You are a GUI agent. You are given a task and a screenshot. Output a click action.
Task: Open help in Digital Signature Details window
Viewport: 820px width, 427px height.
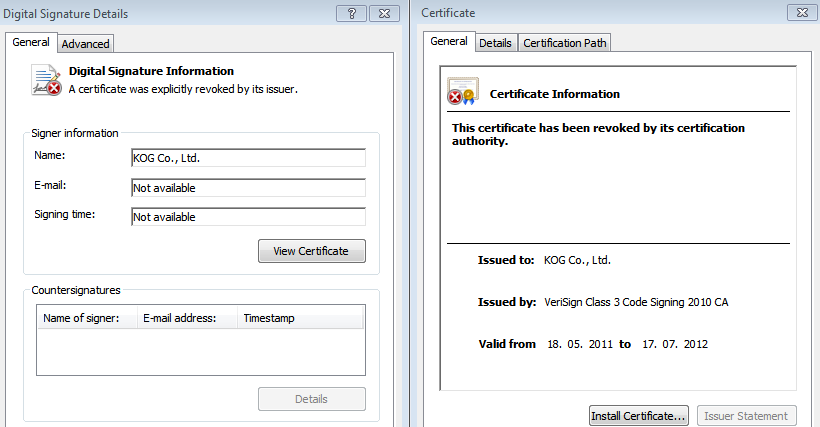(351, 14)
